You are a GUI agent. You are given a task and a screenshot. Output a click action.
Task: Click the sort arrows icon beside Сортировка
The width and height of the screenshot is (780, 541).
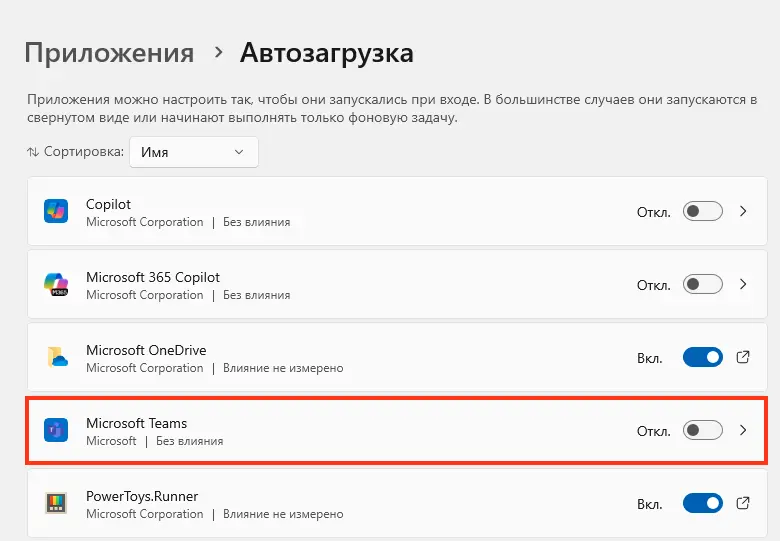[x=33, y=152]
